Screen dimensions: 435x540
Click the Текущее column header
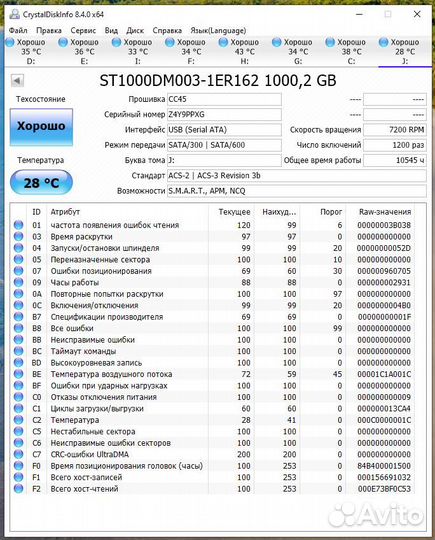tap(231, 212)
